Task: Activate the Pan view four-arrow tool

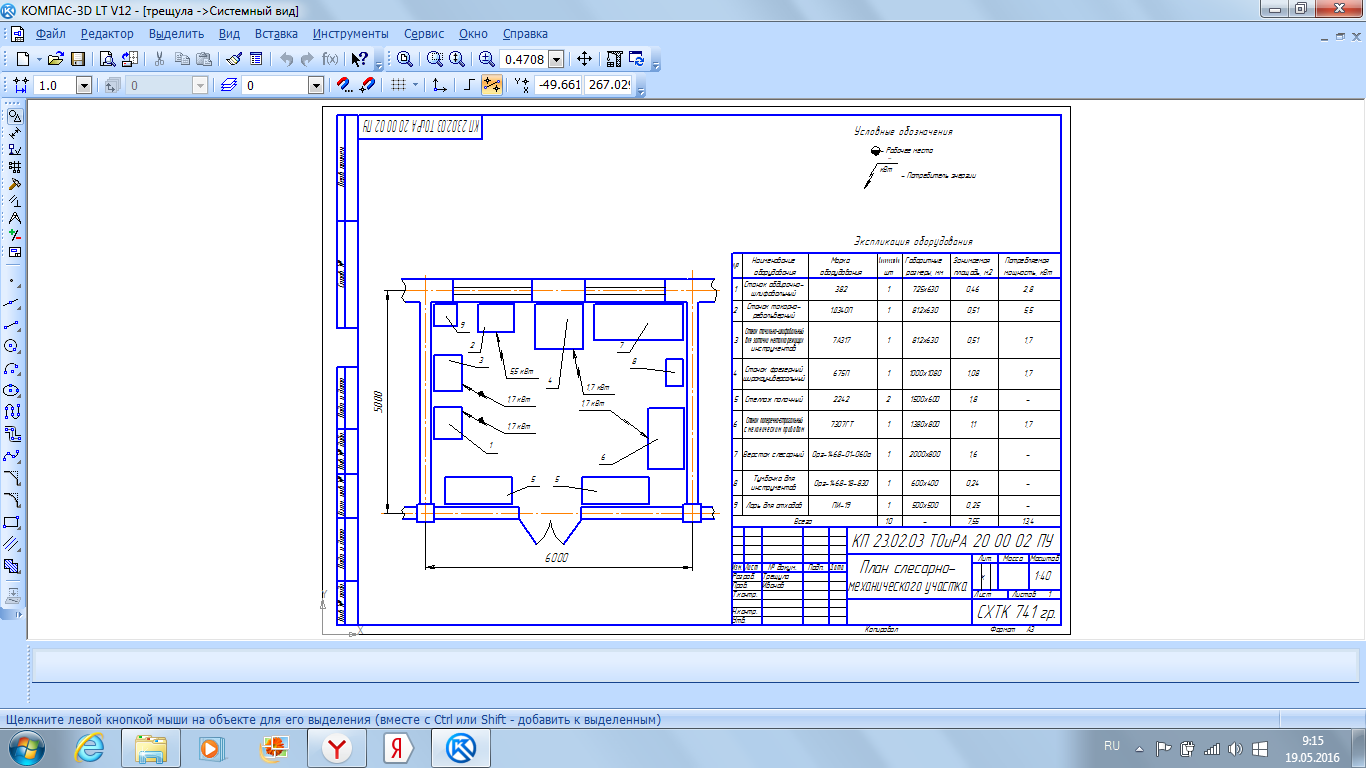Action: 585,59
